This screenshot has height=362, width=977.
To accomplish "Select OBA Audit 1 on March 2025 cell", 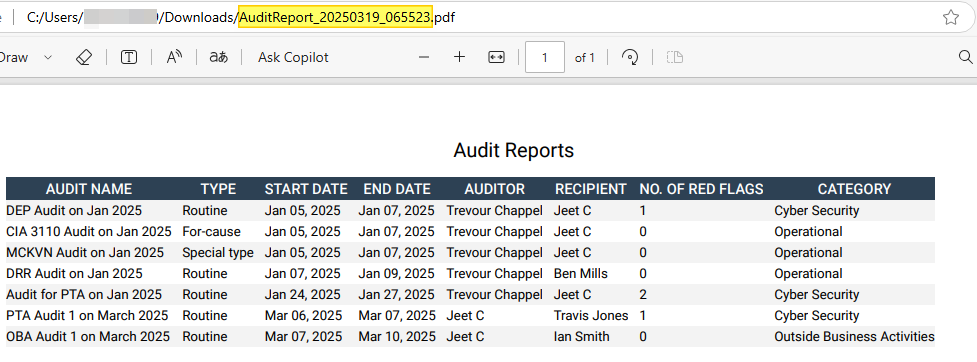I will point(88,337).
